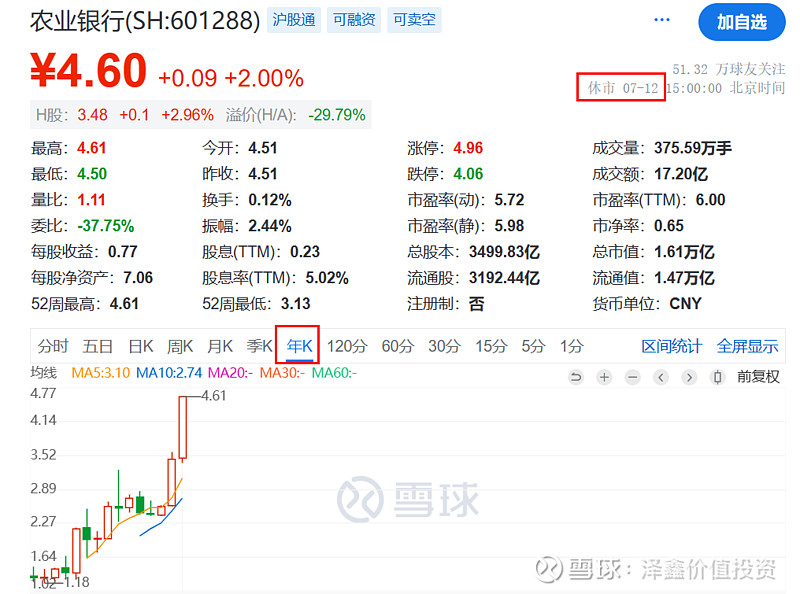This screenshot has width=800, height=594.
Task: Click the 股息率(TTM) value 5.02%
Action: pos(327,278)
